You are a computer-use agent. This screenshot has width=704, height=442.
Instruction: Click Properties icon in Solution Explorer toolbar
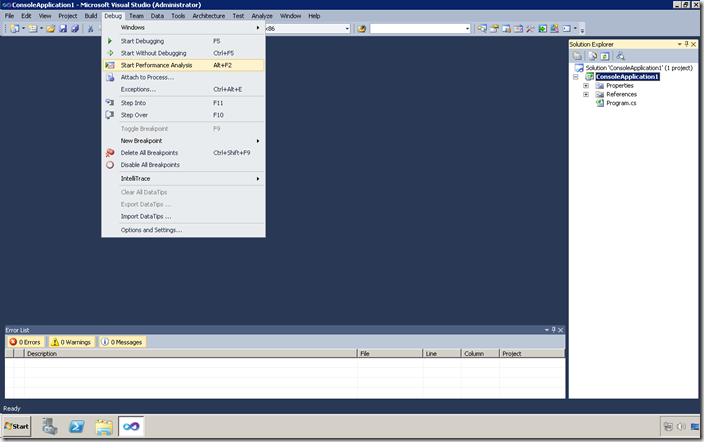click(577, 56)
